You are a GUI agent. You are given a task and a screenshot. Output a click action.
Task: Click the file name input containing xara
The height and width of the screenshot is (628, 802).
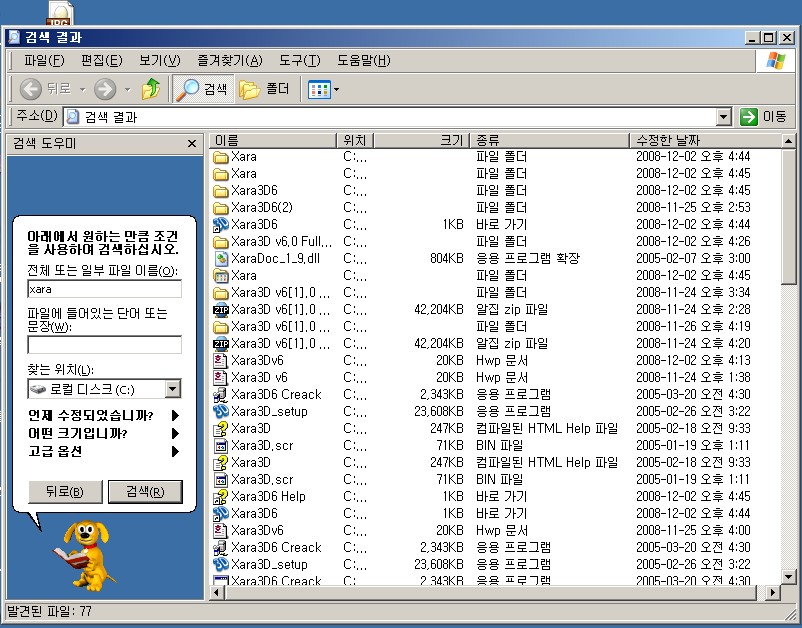coord(104,289)
